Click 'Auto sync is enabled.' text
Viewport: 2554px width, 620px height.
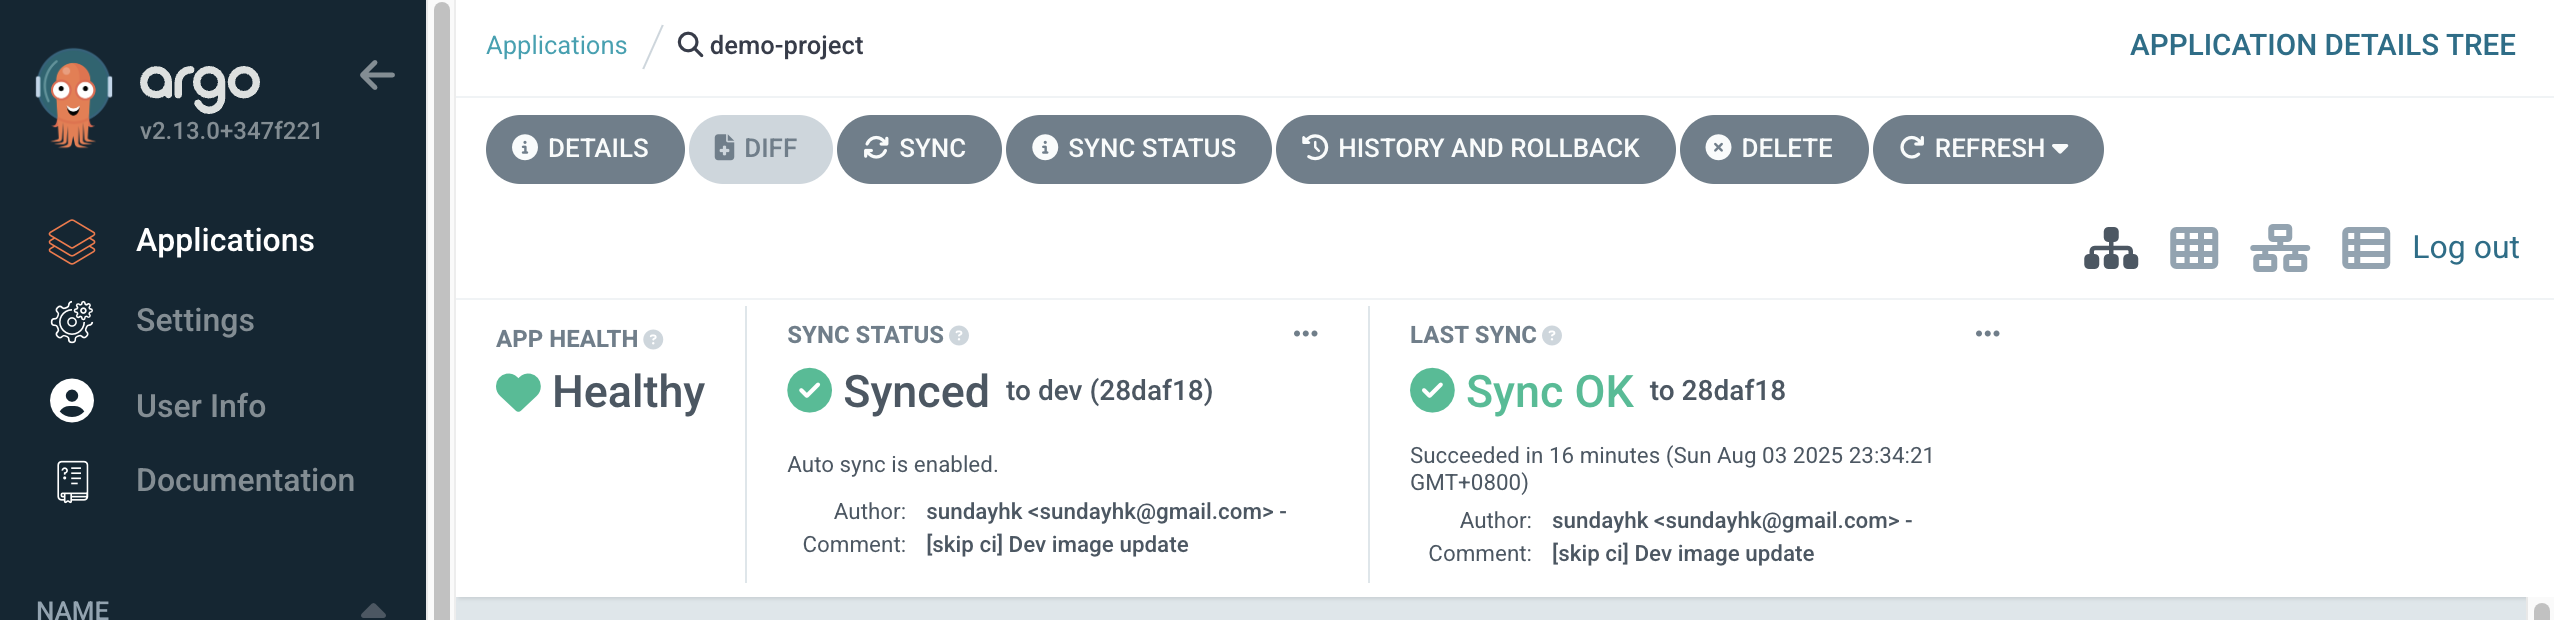[892, 464]
